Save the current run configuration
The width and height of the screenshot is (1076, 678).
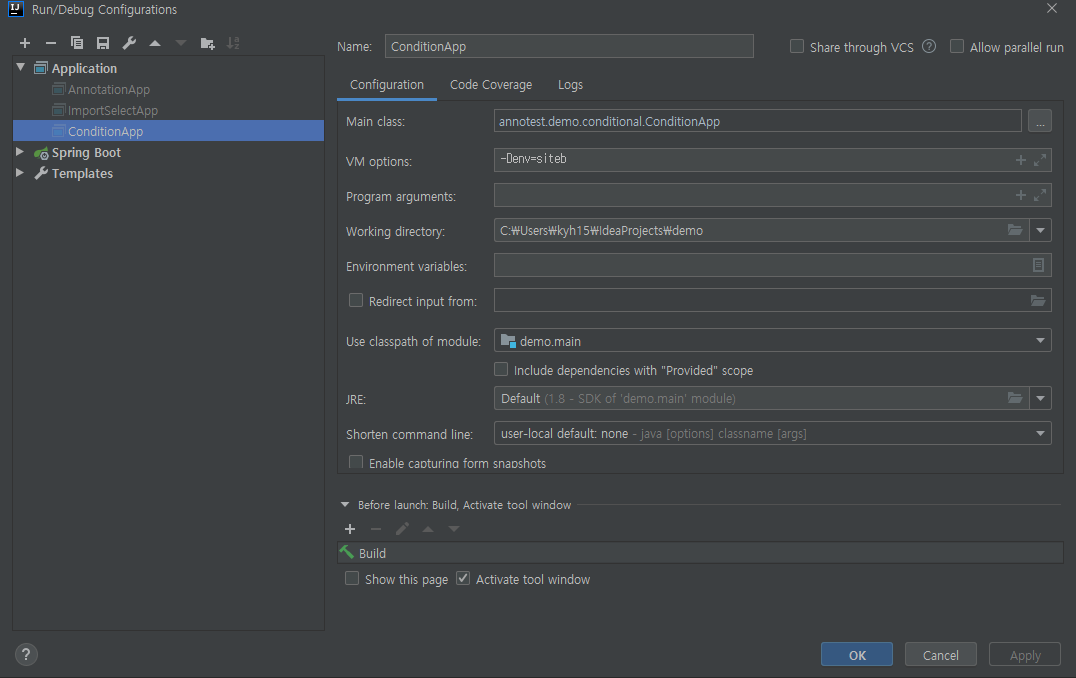102,43
